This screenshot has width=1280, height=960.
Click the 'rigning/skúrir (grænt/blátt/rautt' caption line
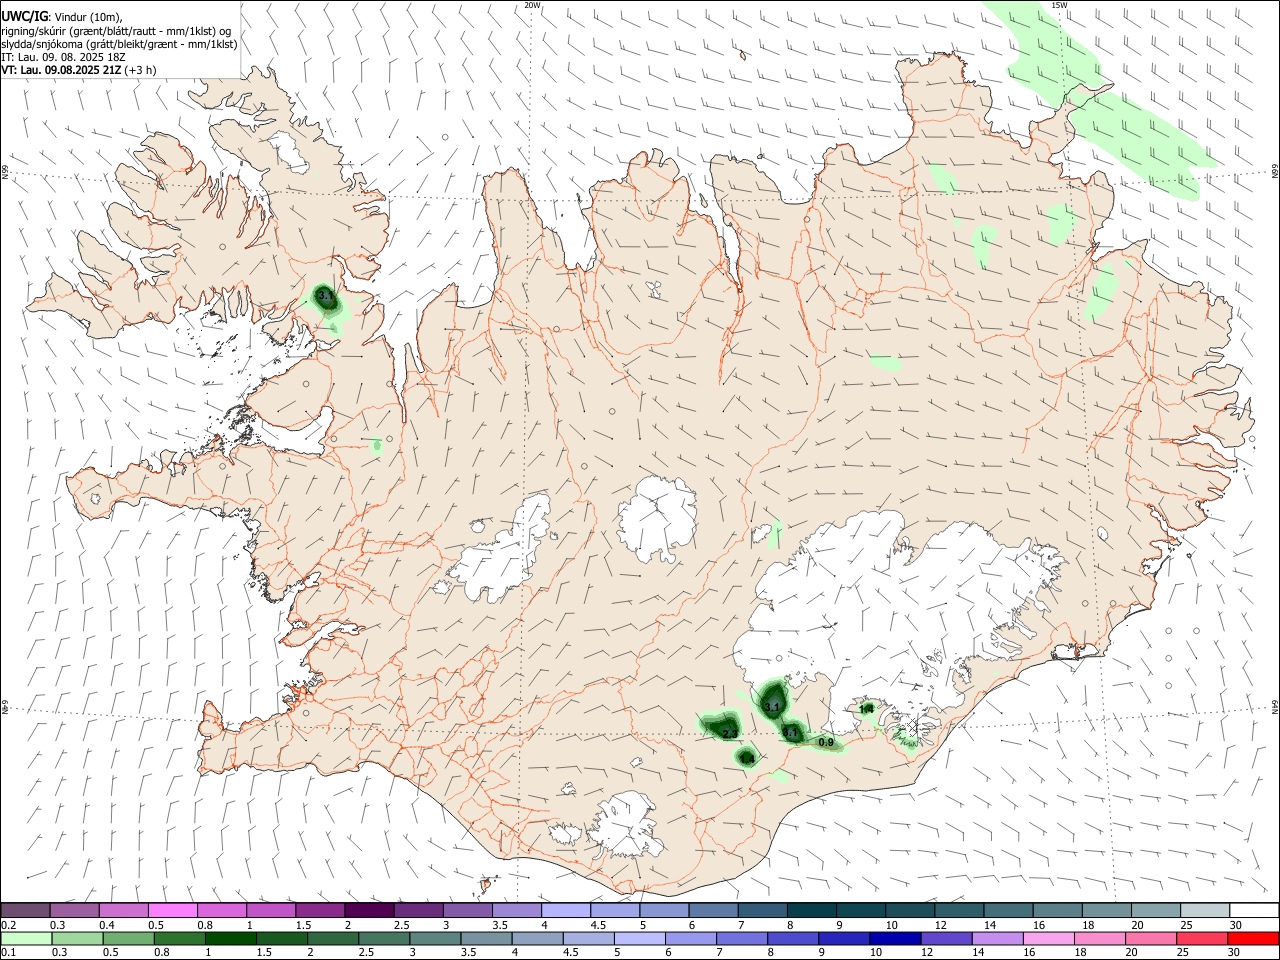pos(116,31)
